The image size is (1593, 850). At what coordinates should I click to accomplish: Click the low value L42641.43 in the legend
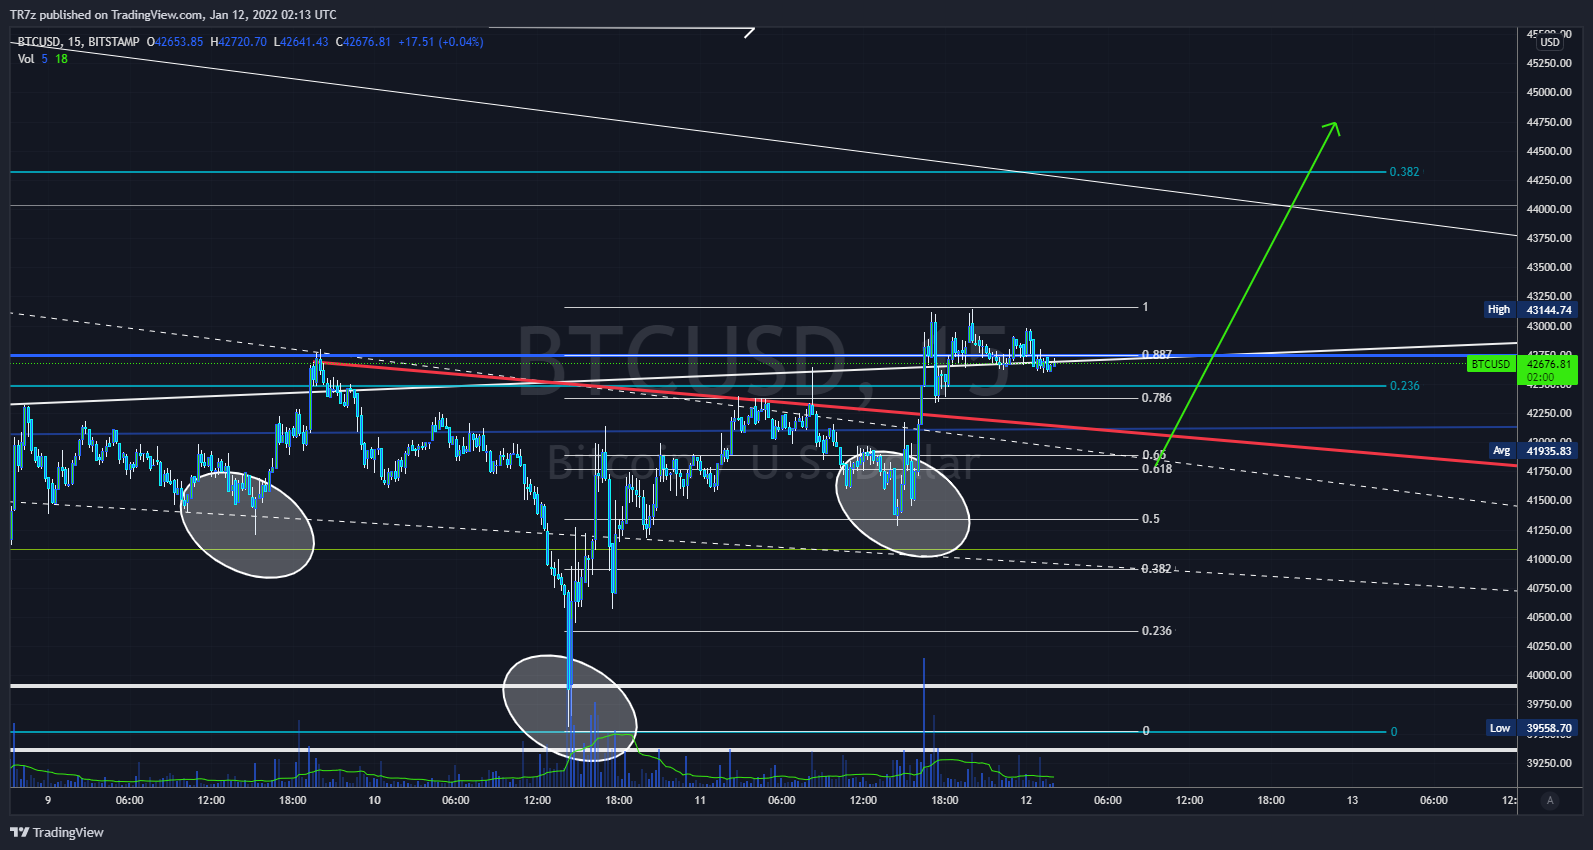(301, 42)
